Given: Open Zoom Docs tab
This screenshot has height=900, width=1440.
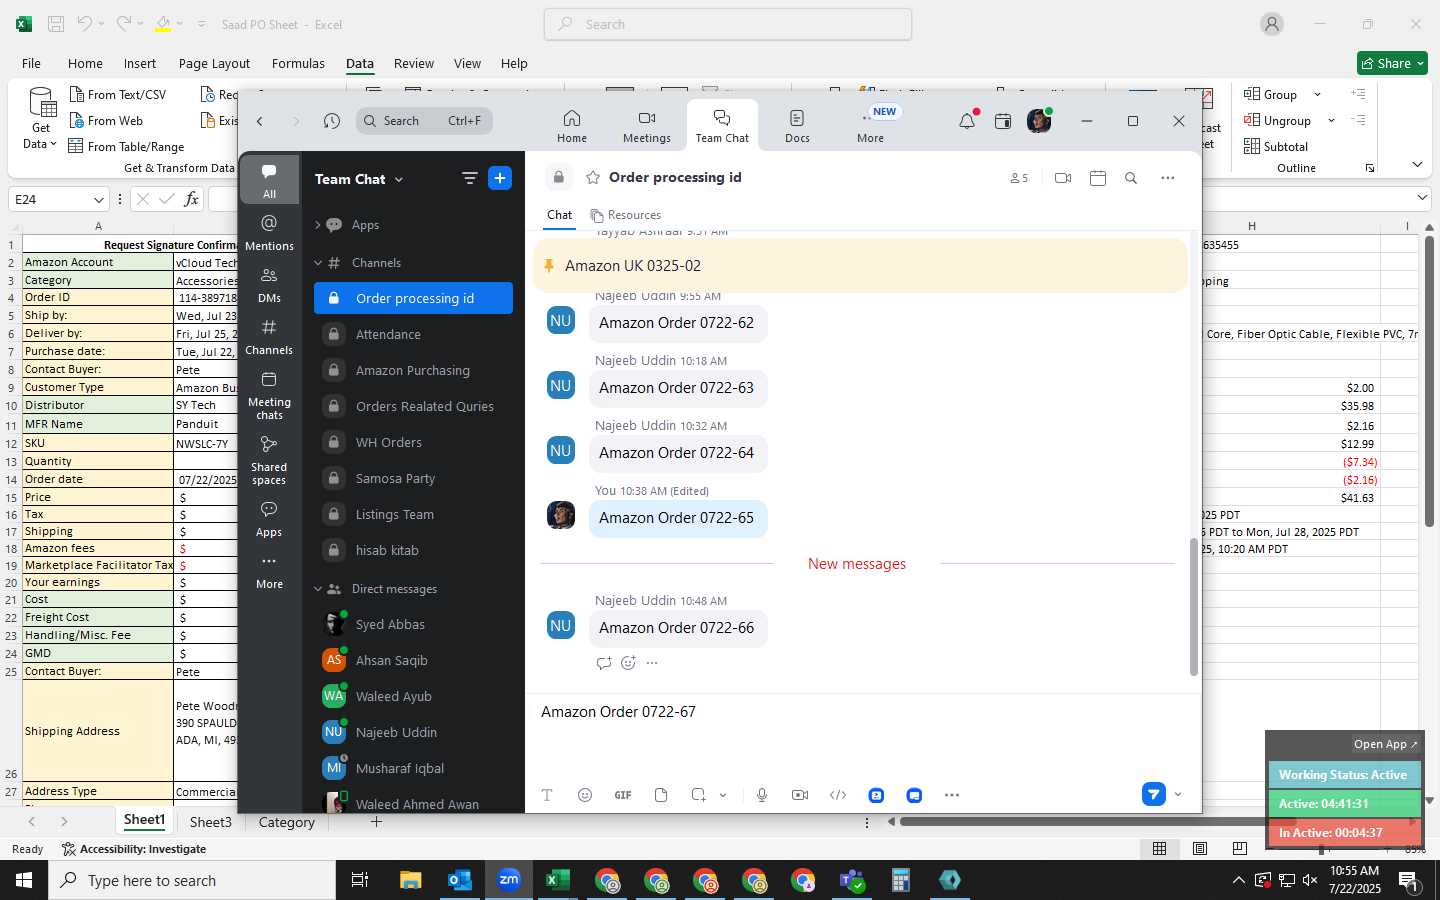Looking at the screenshot, I should click(797, 126).
